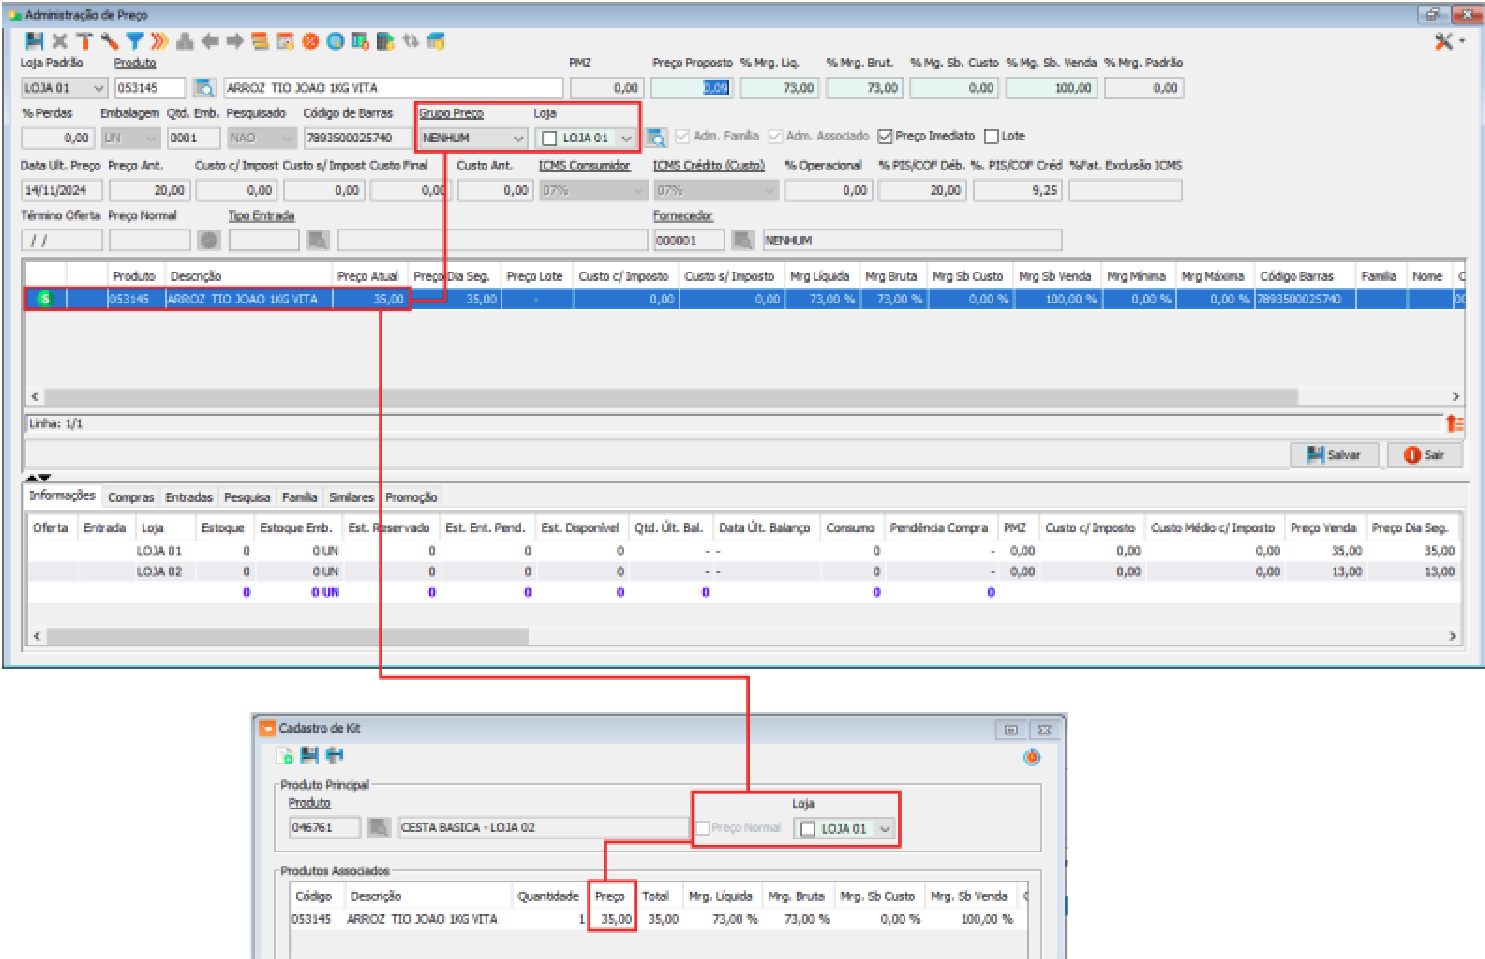Click the right arrow next record icon
The height and width of the screenshot is (959, 1485).
[235, 41]
